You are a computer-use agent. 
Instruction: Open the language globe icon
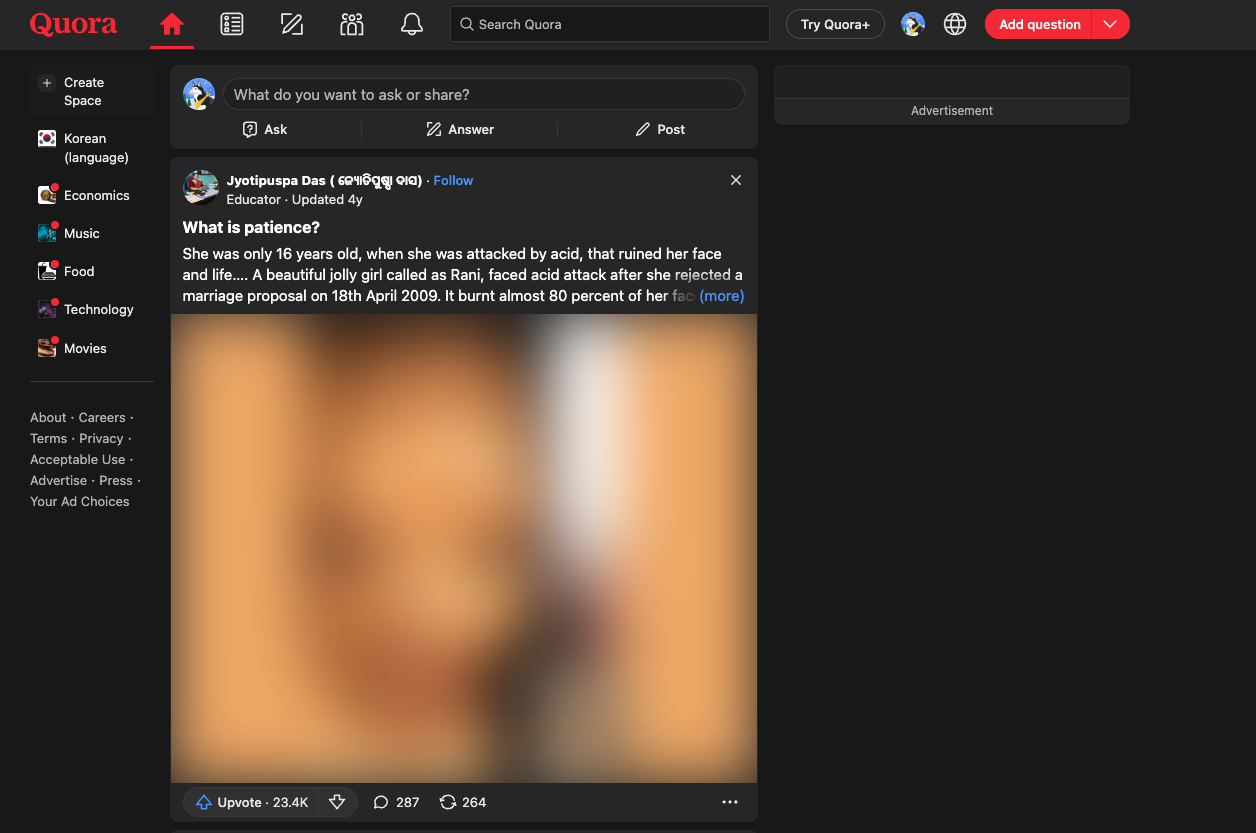(x=955, y=24)
